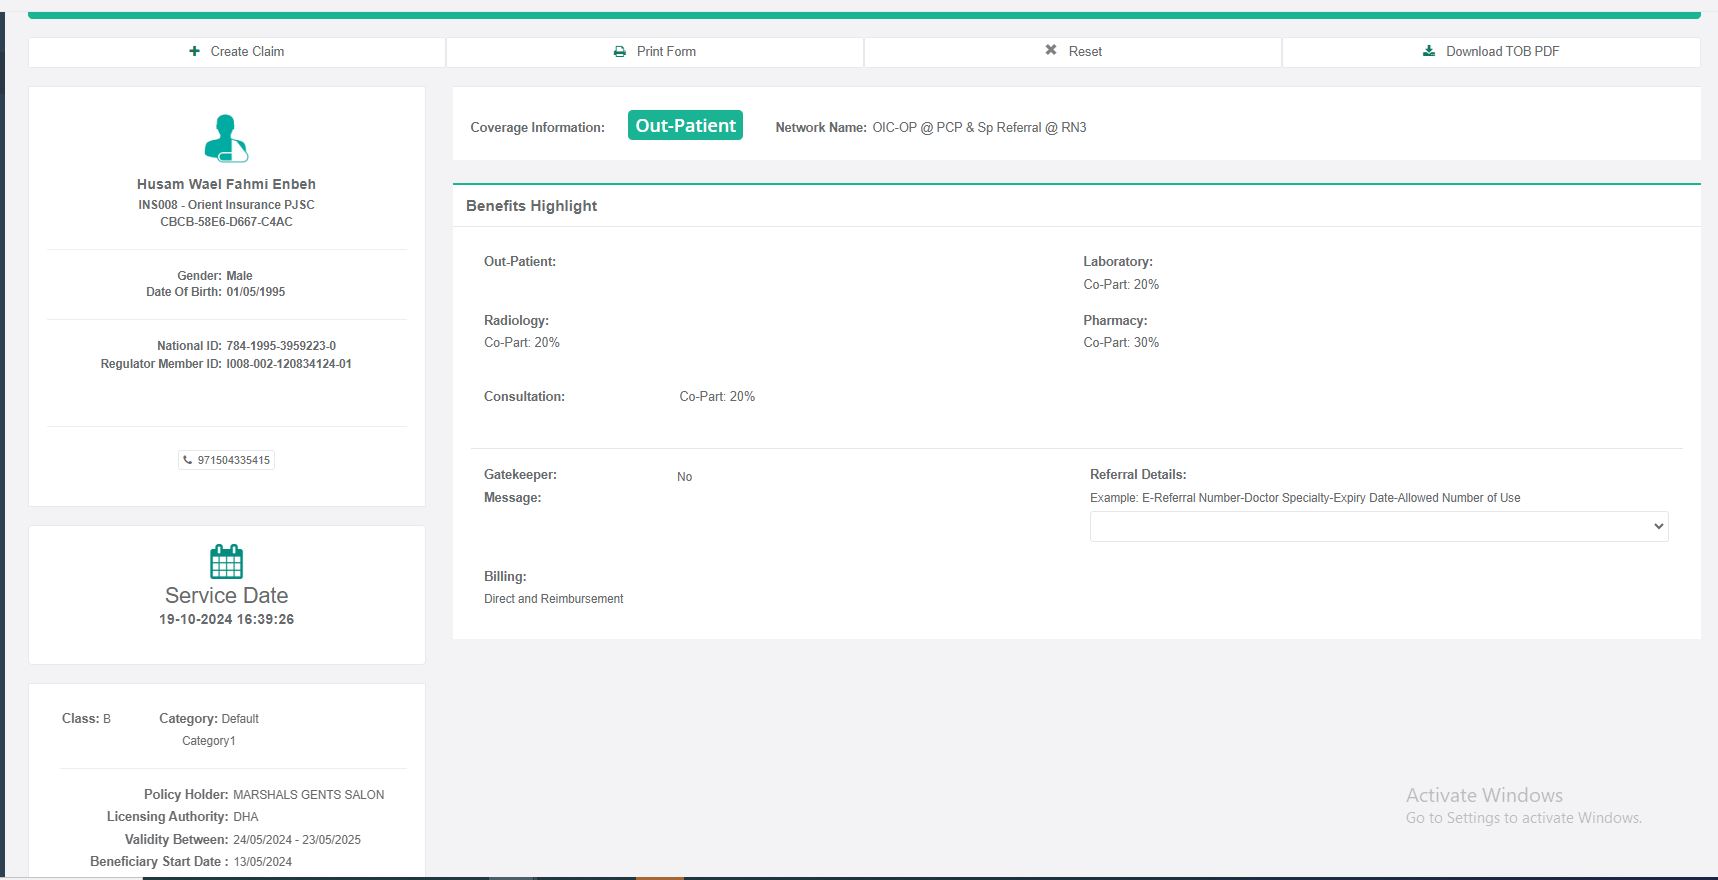This screenshot has width=1718, height=880.
Task: Click the validity dates 24/05/2024 - 23/05/2025
Action: tap(297, 840)
